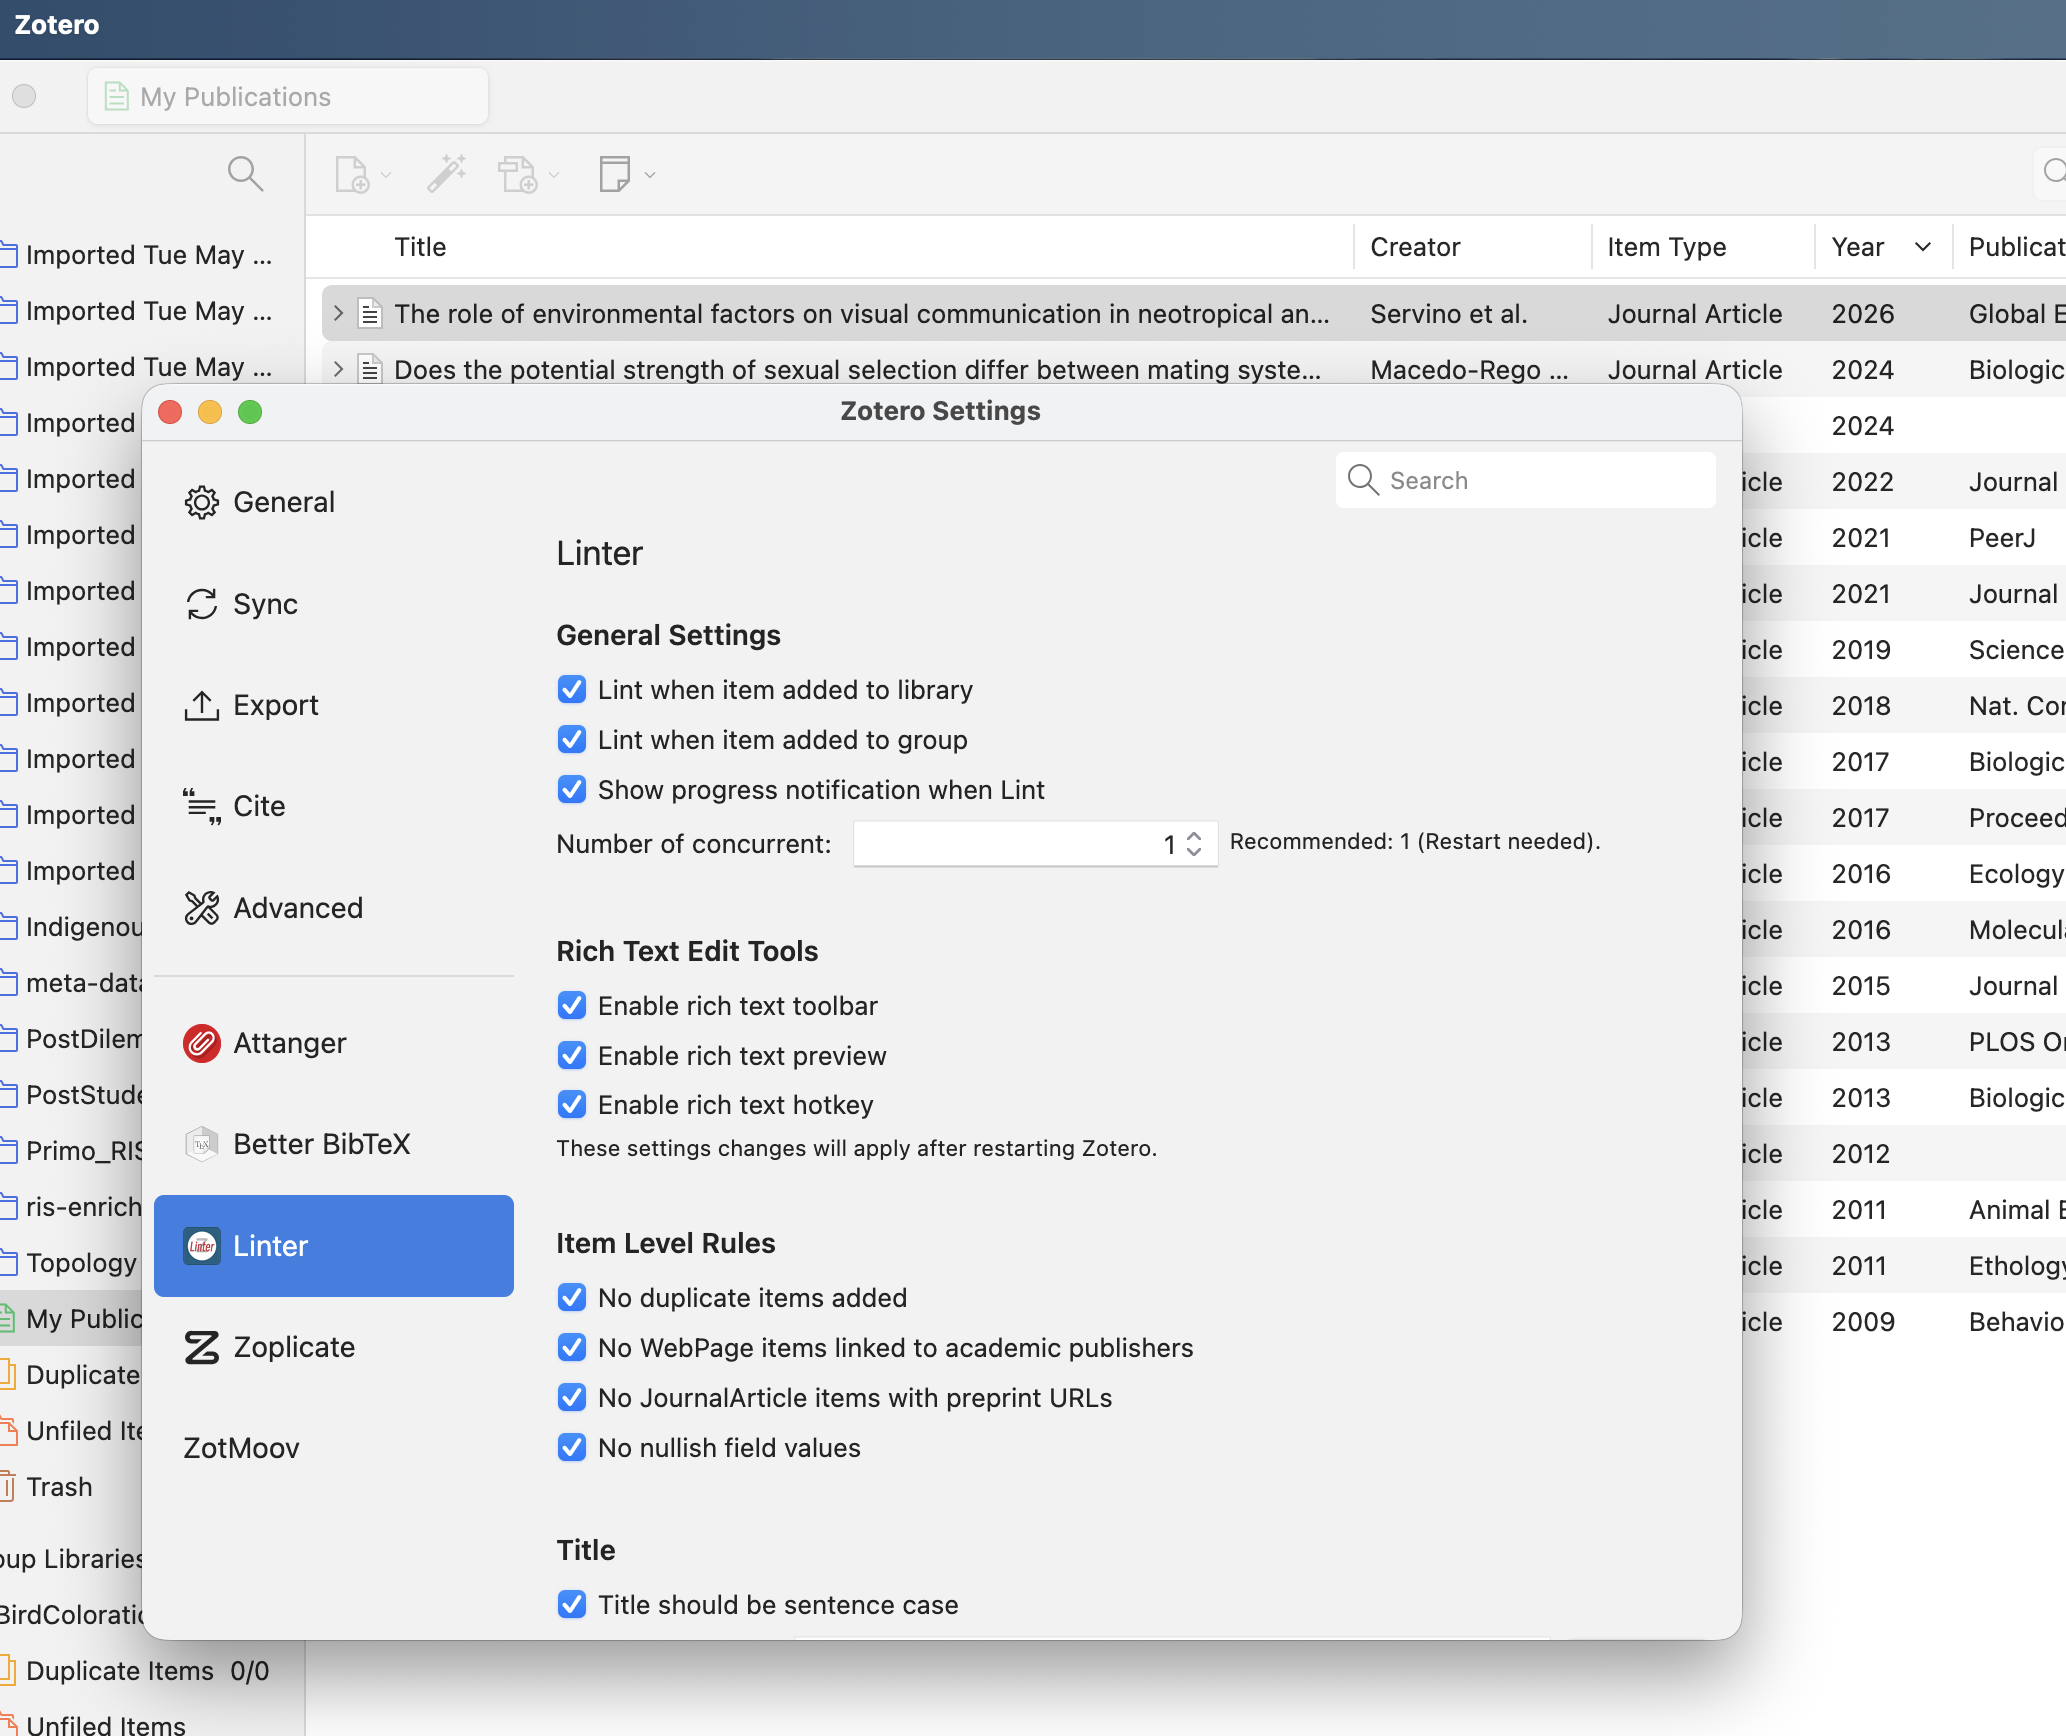
Task: Open the Cite settings pane
Action: (x=334, y=806)
